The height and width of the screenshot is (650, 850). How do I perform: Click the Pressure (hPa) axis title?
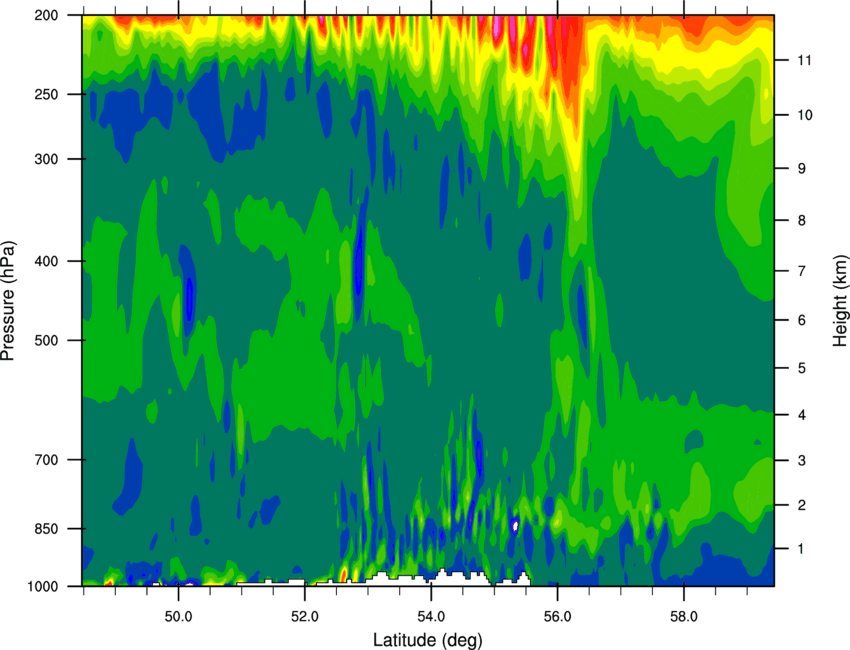coord(8,301)
